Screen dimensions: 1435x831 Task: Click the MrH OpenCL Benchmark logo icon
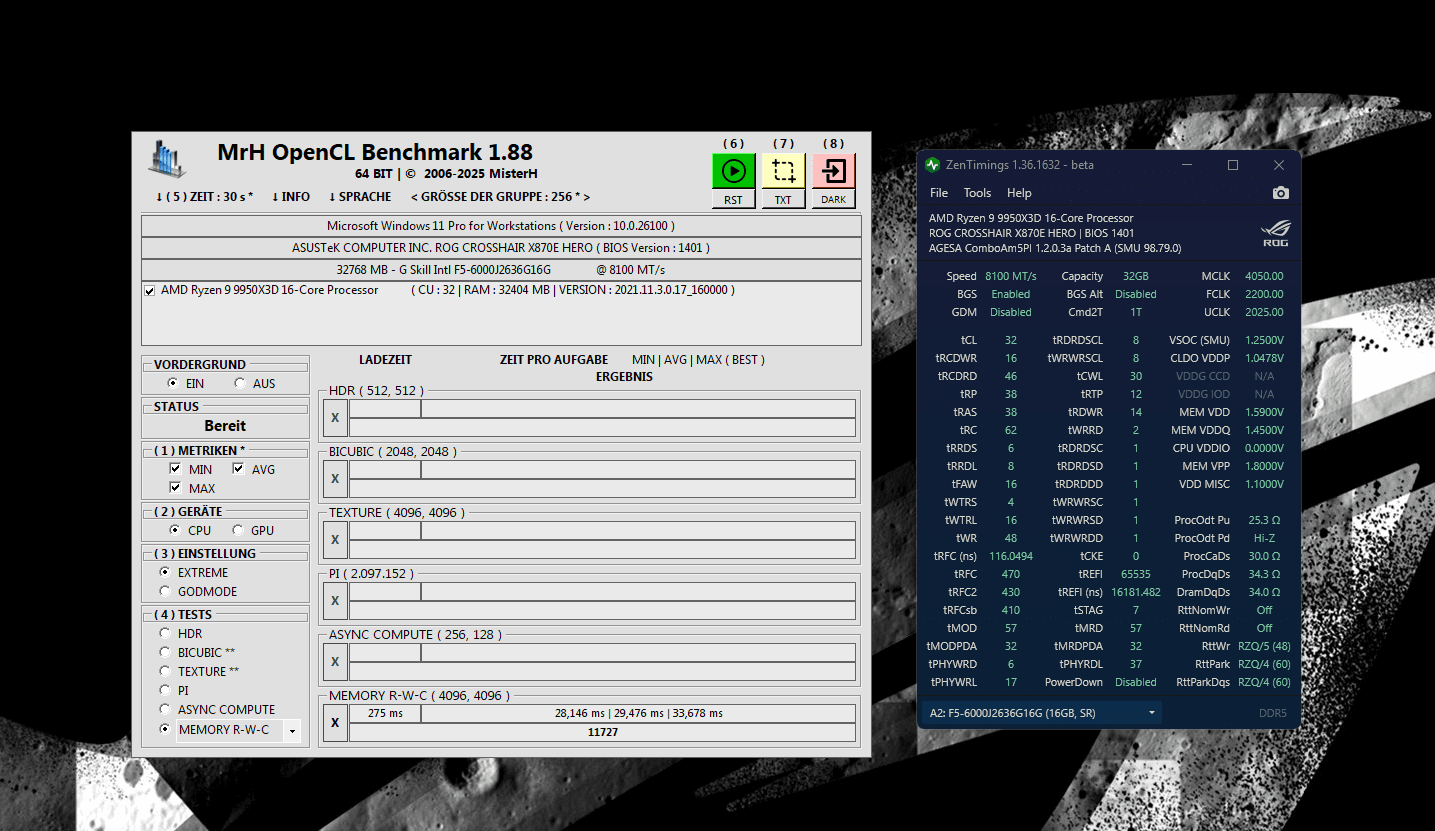point(168,160)
